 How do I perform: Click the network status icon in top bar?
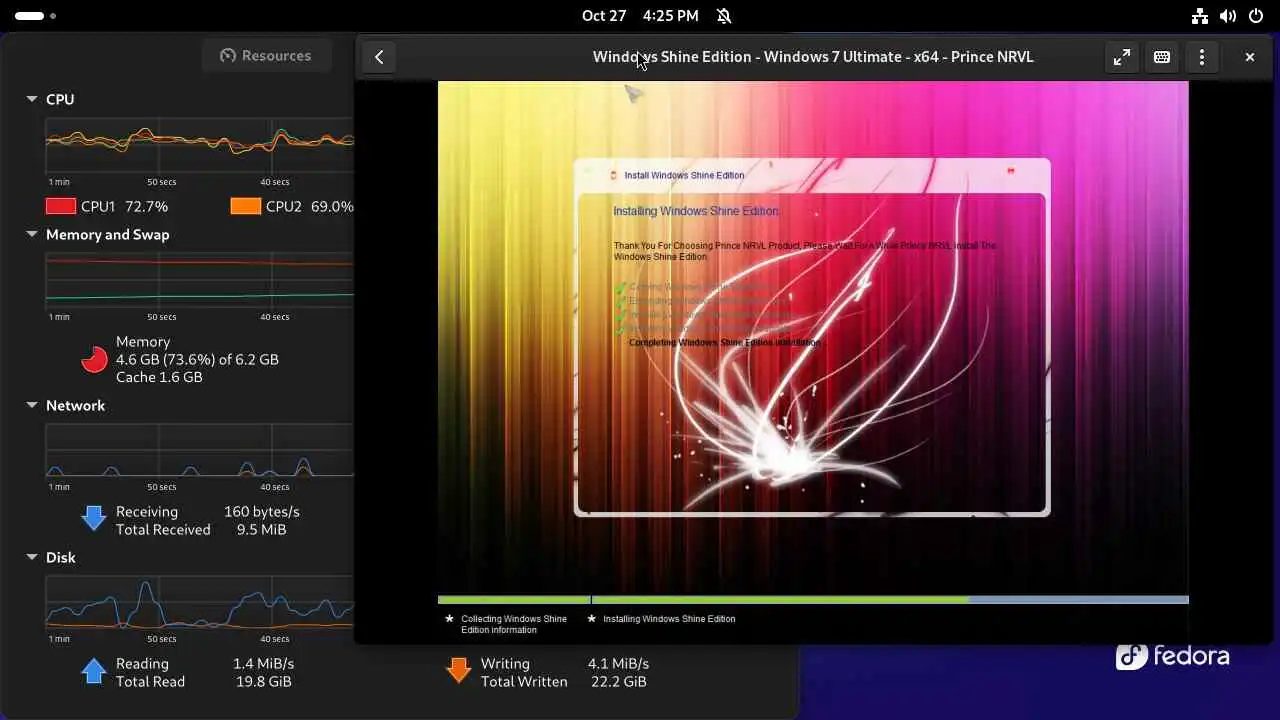pyautogui.click(x=1200, y=16)
